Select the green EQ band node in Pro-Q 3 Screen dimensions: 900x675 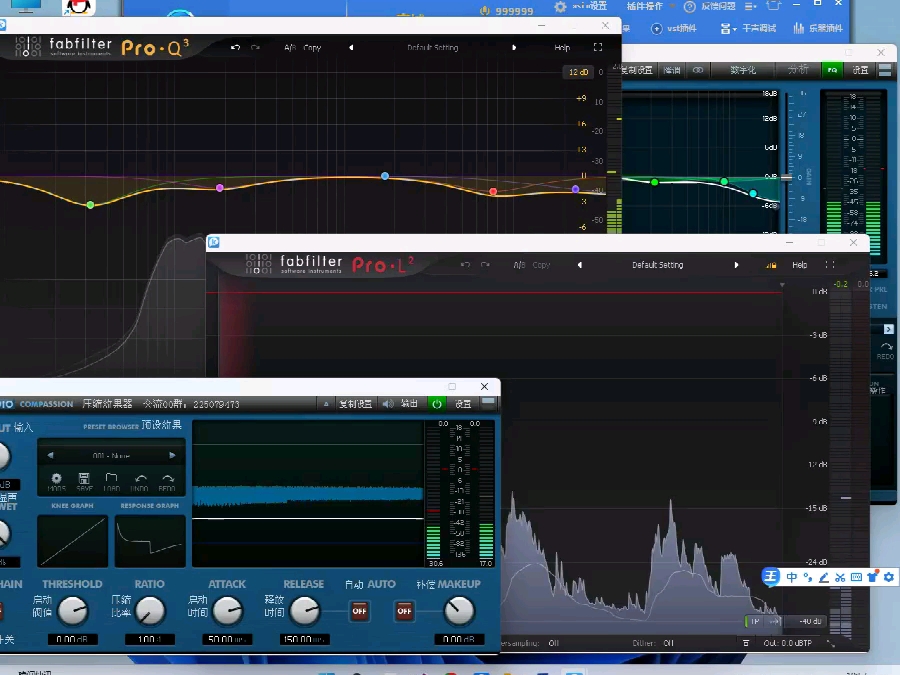pyautogui.click(x=90, y=205)
